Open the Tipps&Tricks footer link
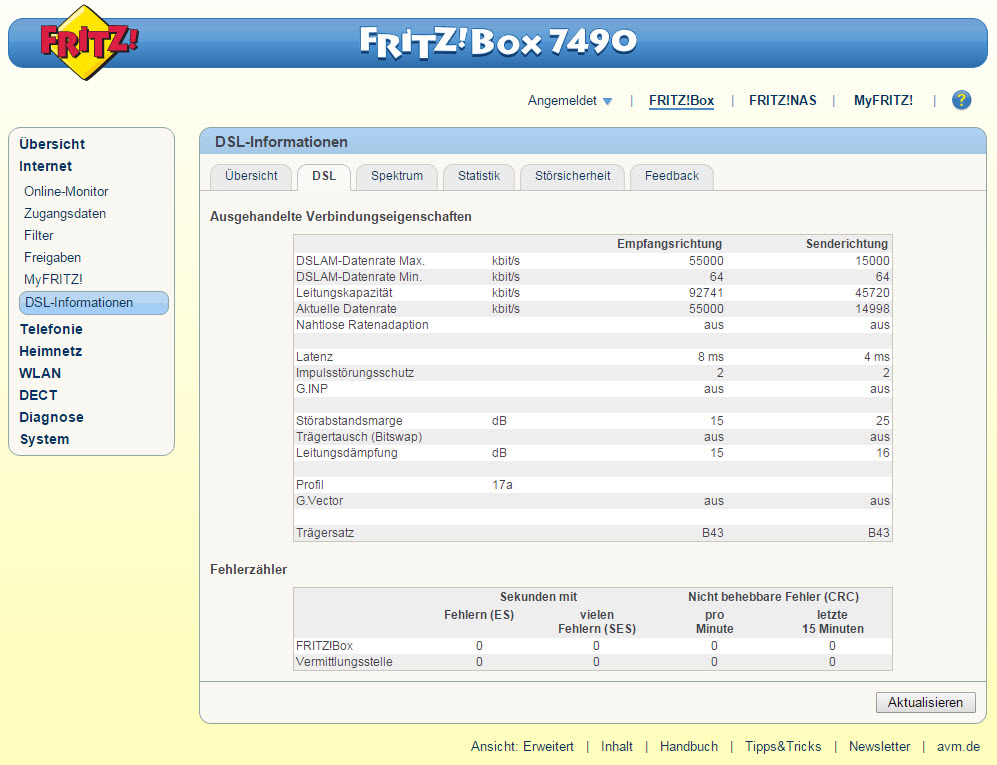This screenshot has height=765, width=997. 783,747
